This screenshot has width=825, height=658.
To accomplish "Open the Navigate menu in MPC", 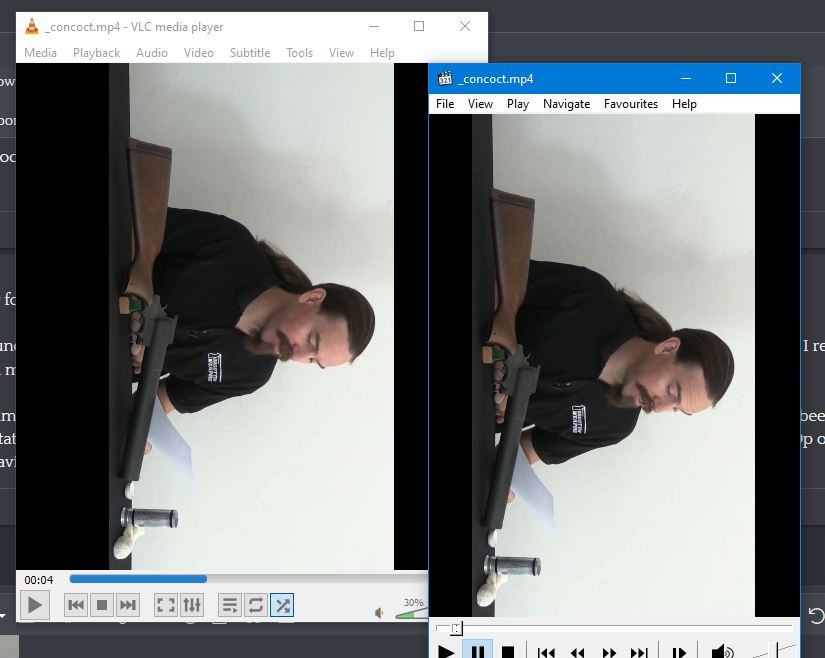I will pos(566,104).
